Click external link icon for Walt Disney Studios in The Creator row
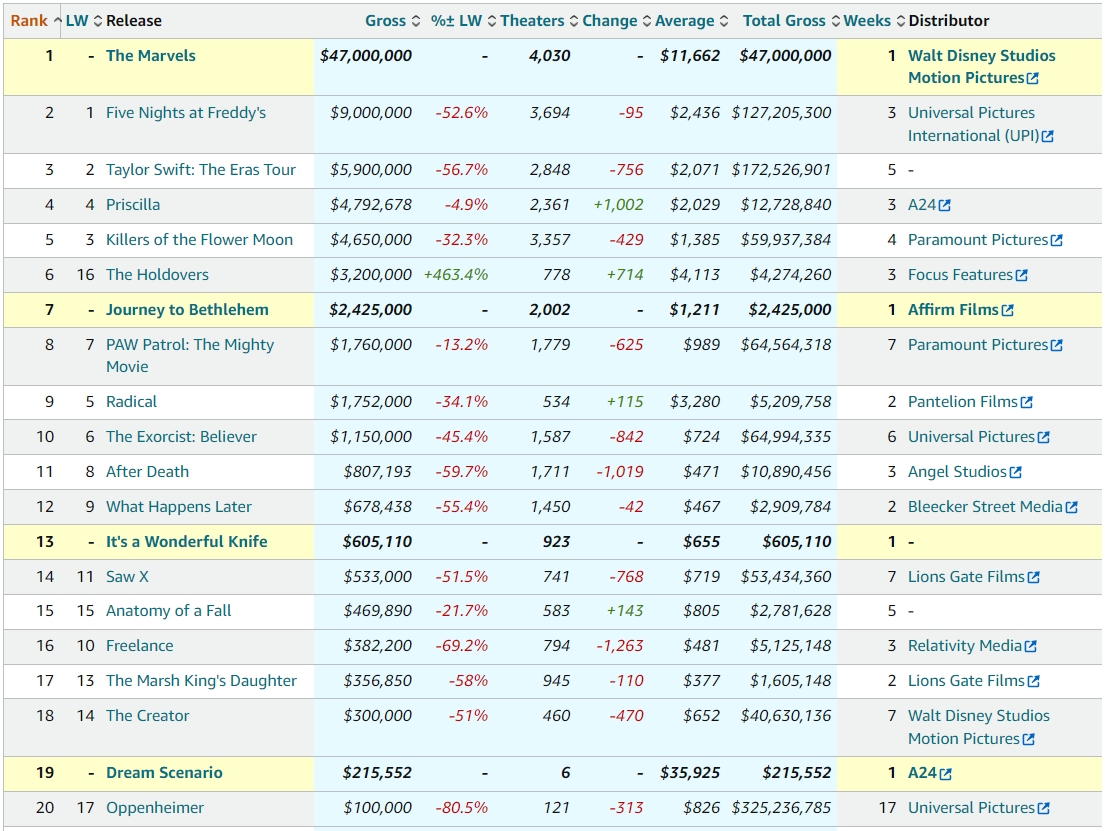This screenshot has width=1105, height=831. tap(1028, 739)
